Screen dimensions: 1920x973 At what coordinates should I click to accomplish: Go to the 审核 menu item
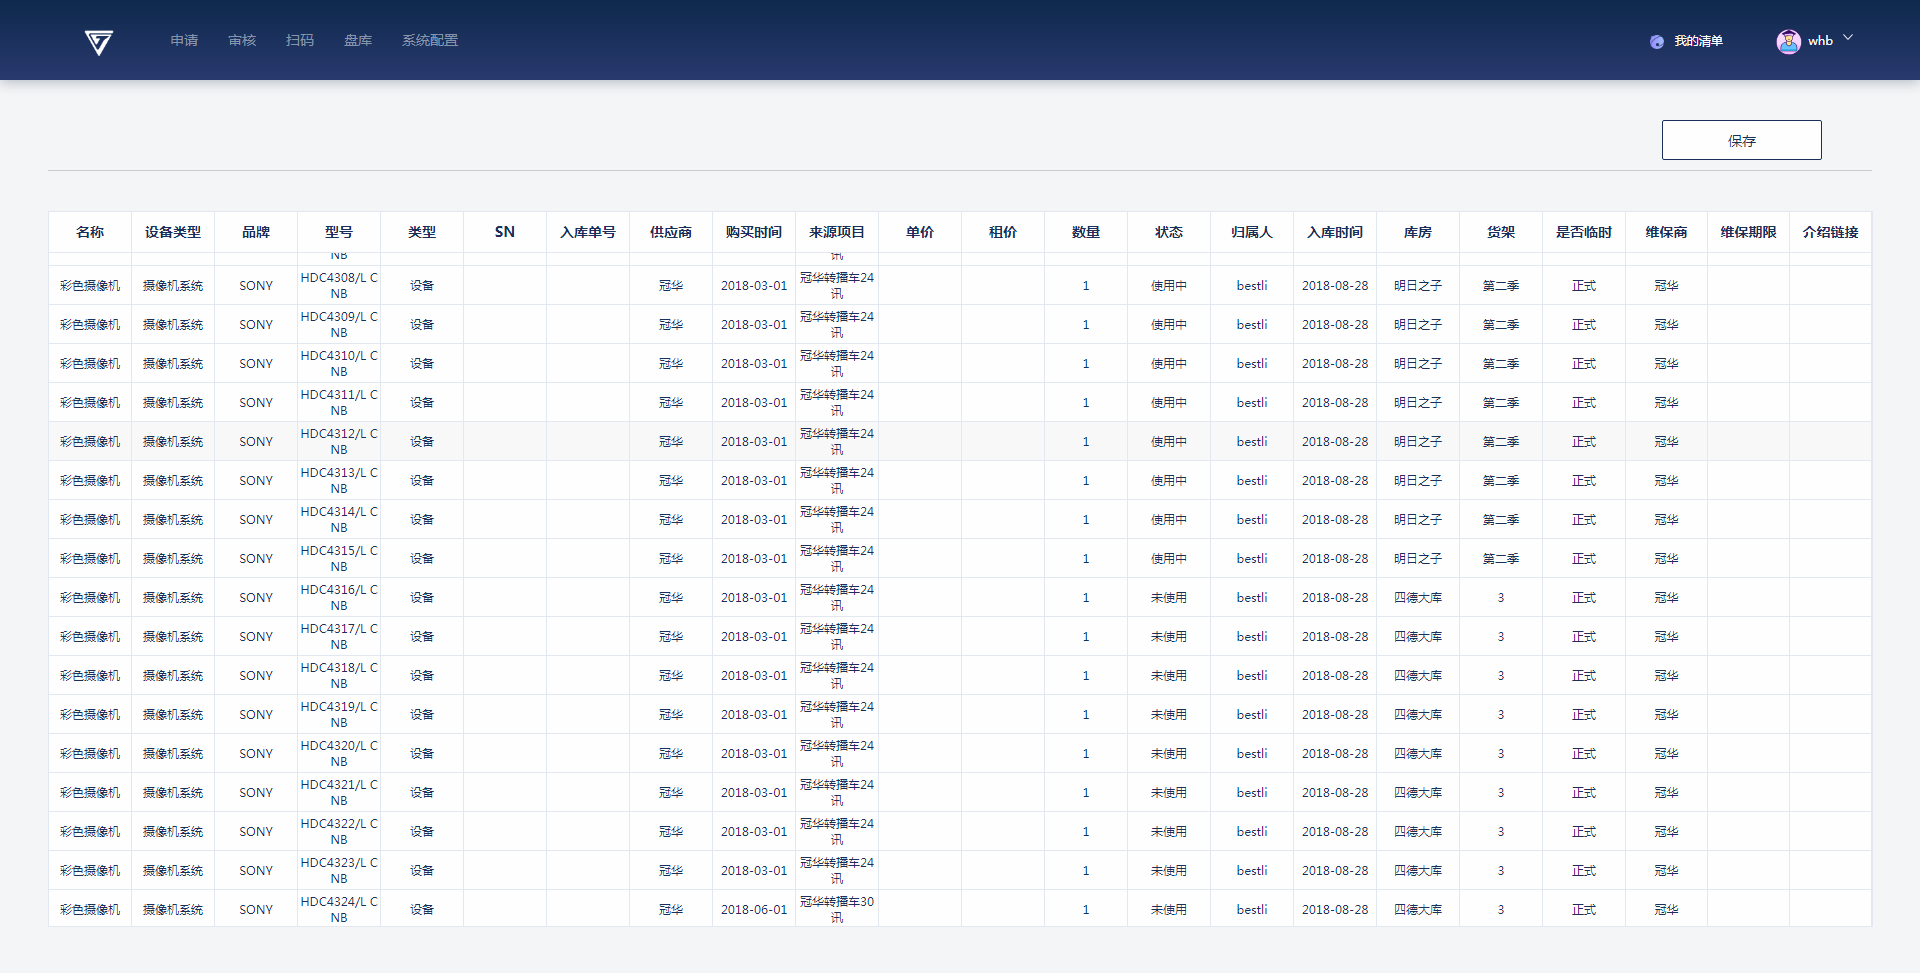coord(242,41)
